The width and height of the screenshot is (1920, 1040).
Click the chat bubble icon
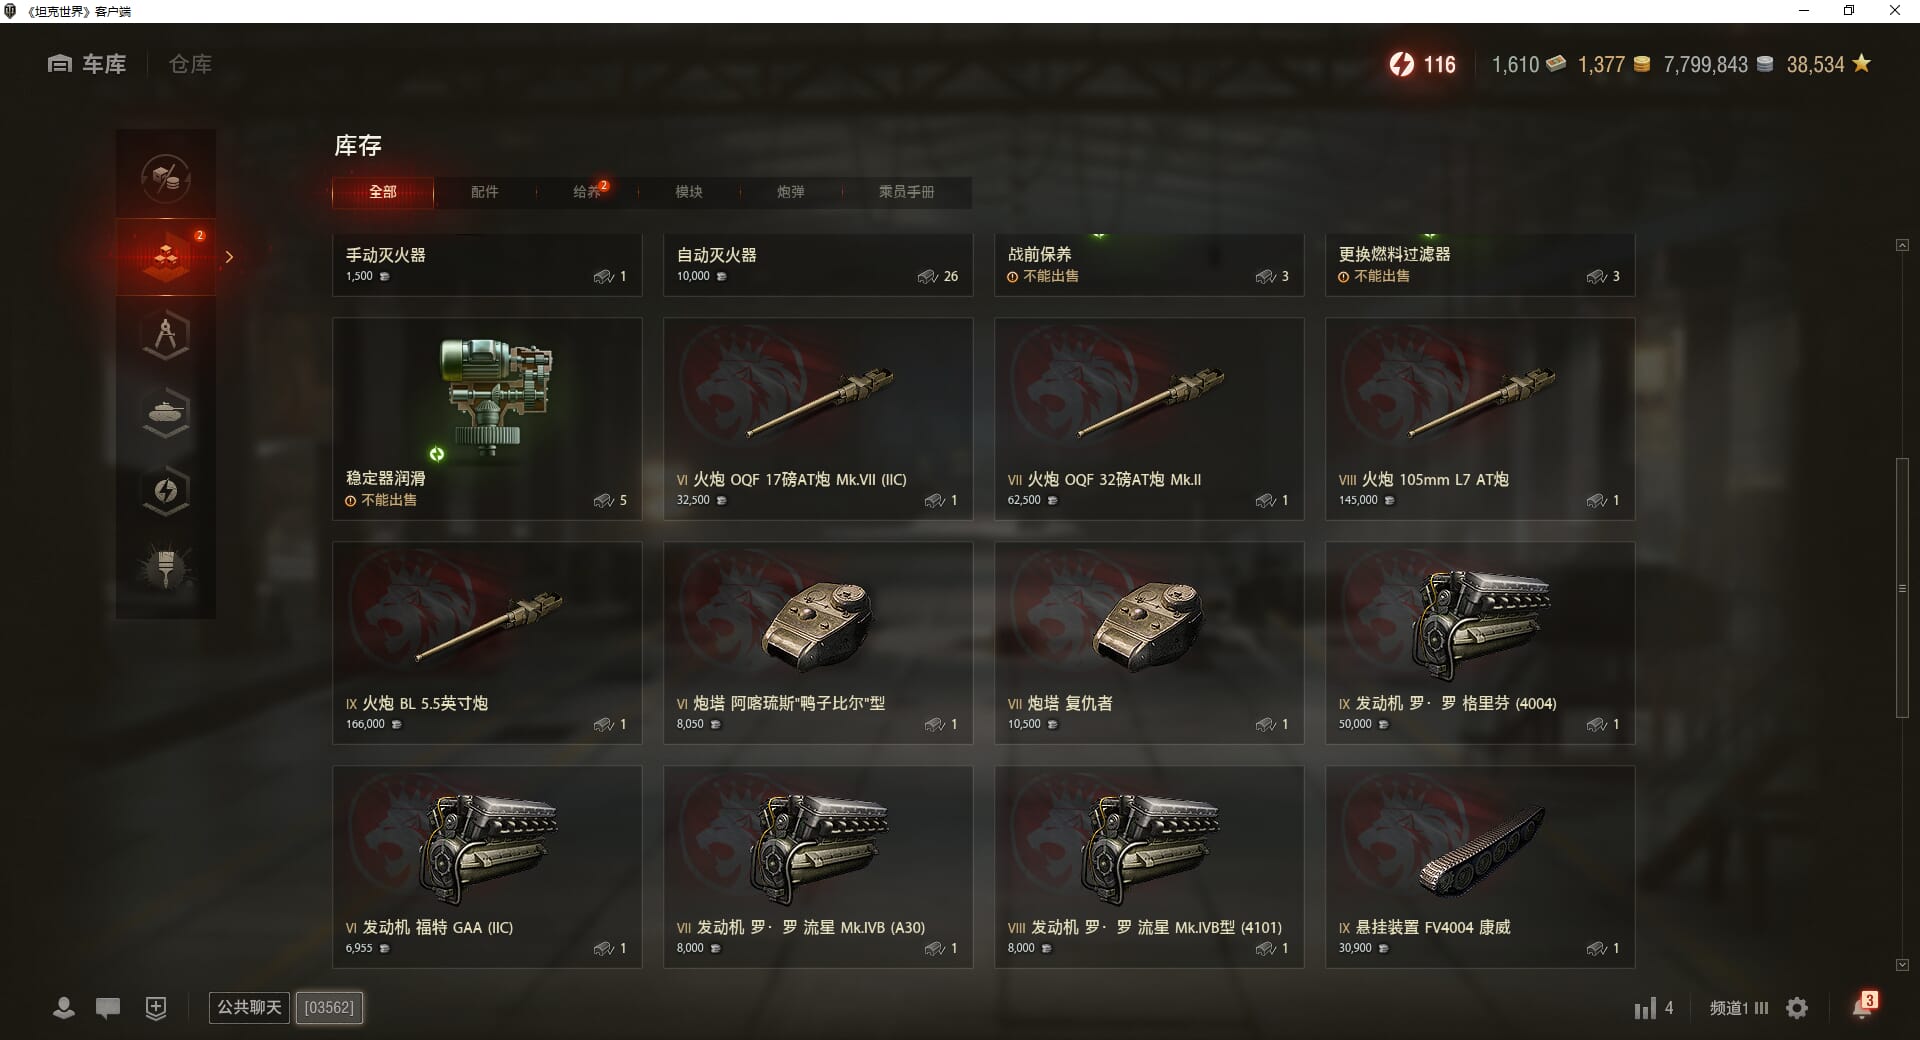pos(108,1008)
